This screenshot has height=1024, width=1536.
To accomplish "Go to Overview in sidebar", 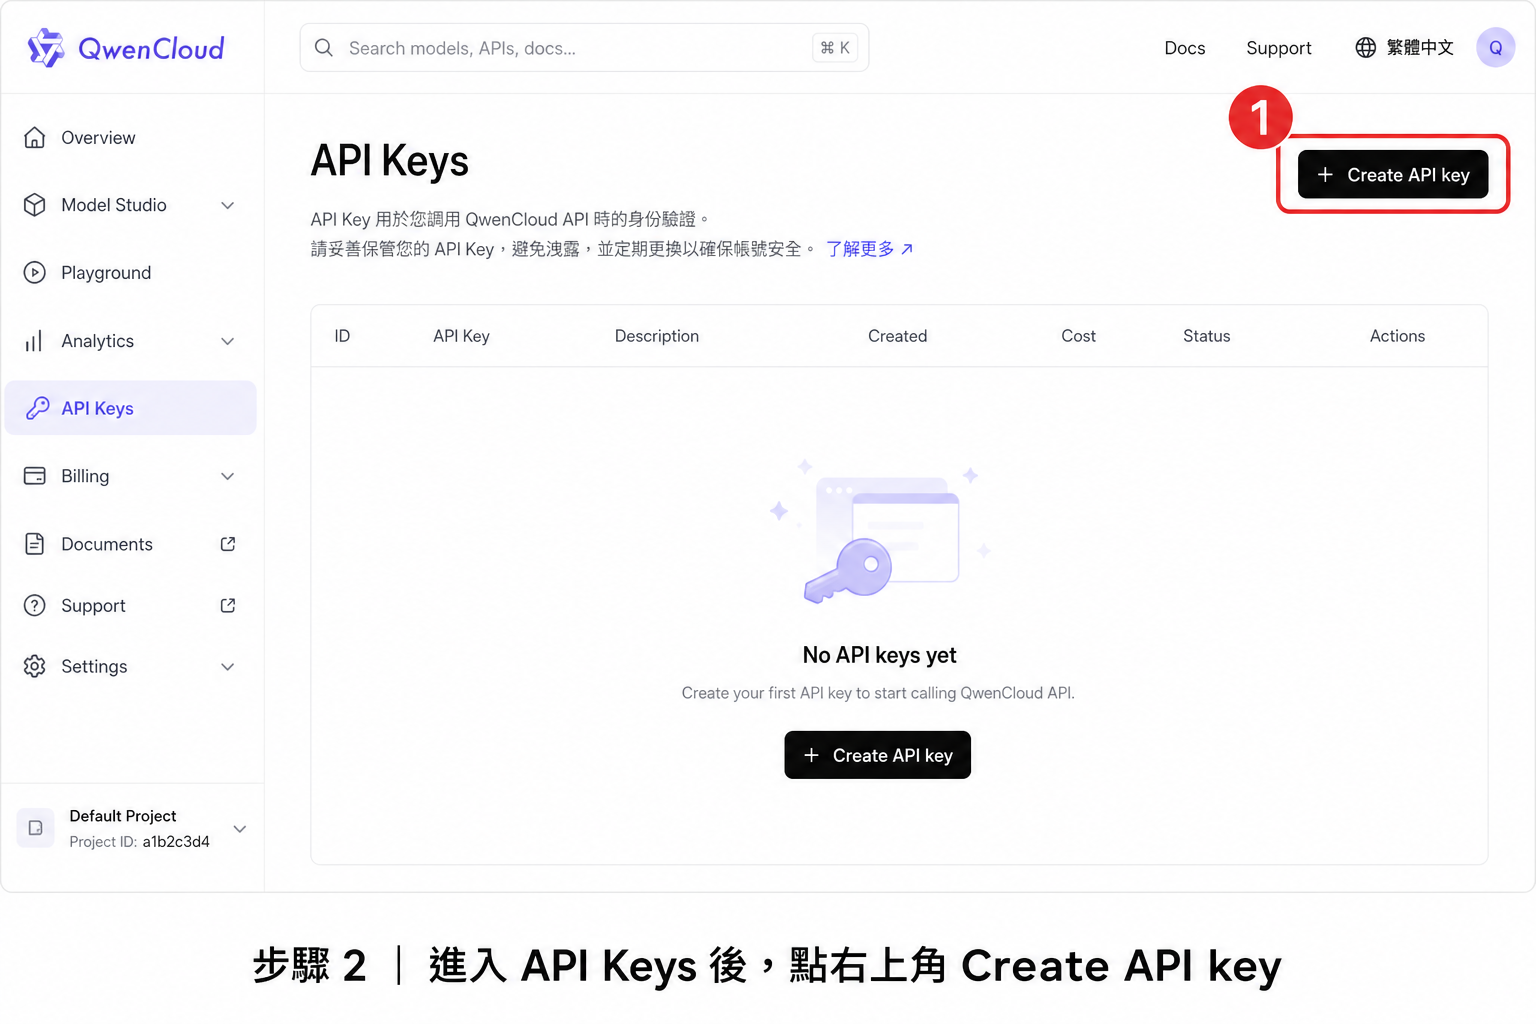I will 130,138.
